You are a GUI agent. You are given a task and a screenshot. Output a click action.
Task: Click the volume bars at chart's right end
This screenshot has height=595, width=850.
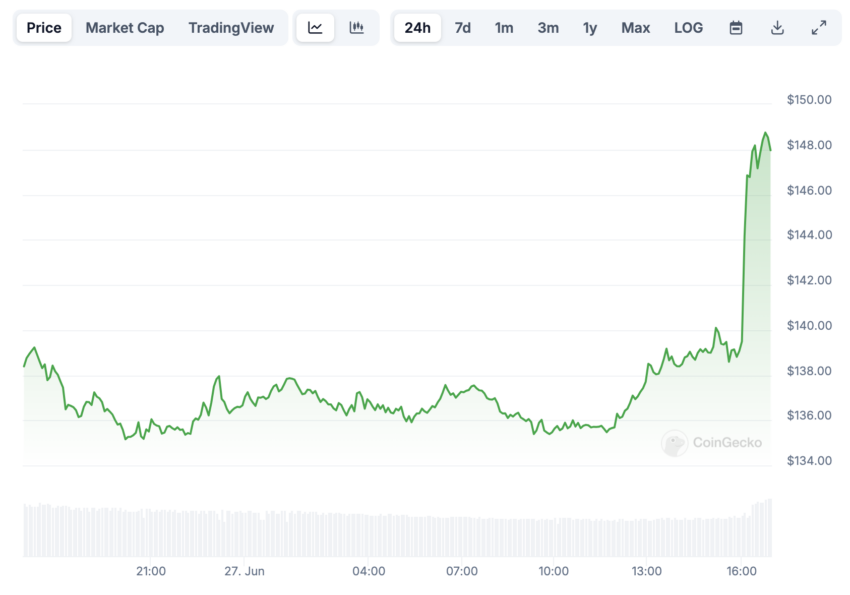pos(762,528)
